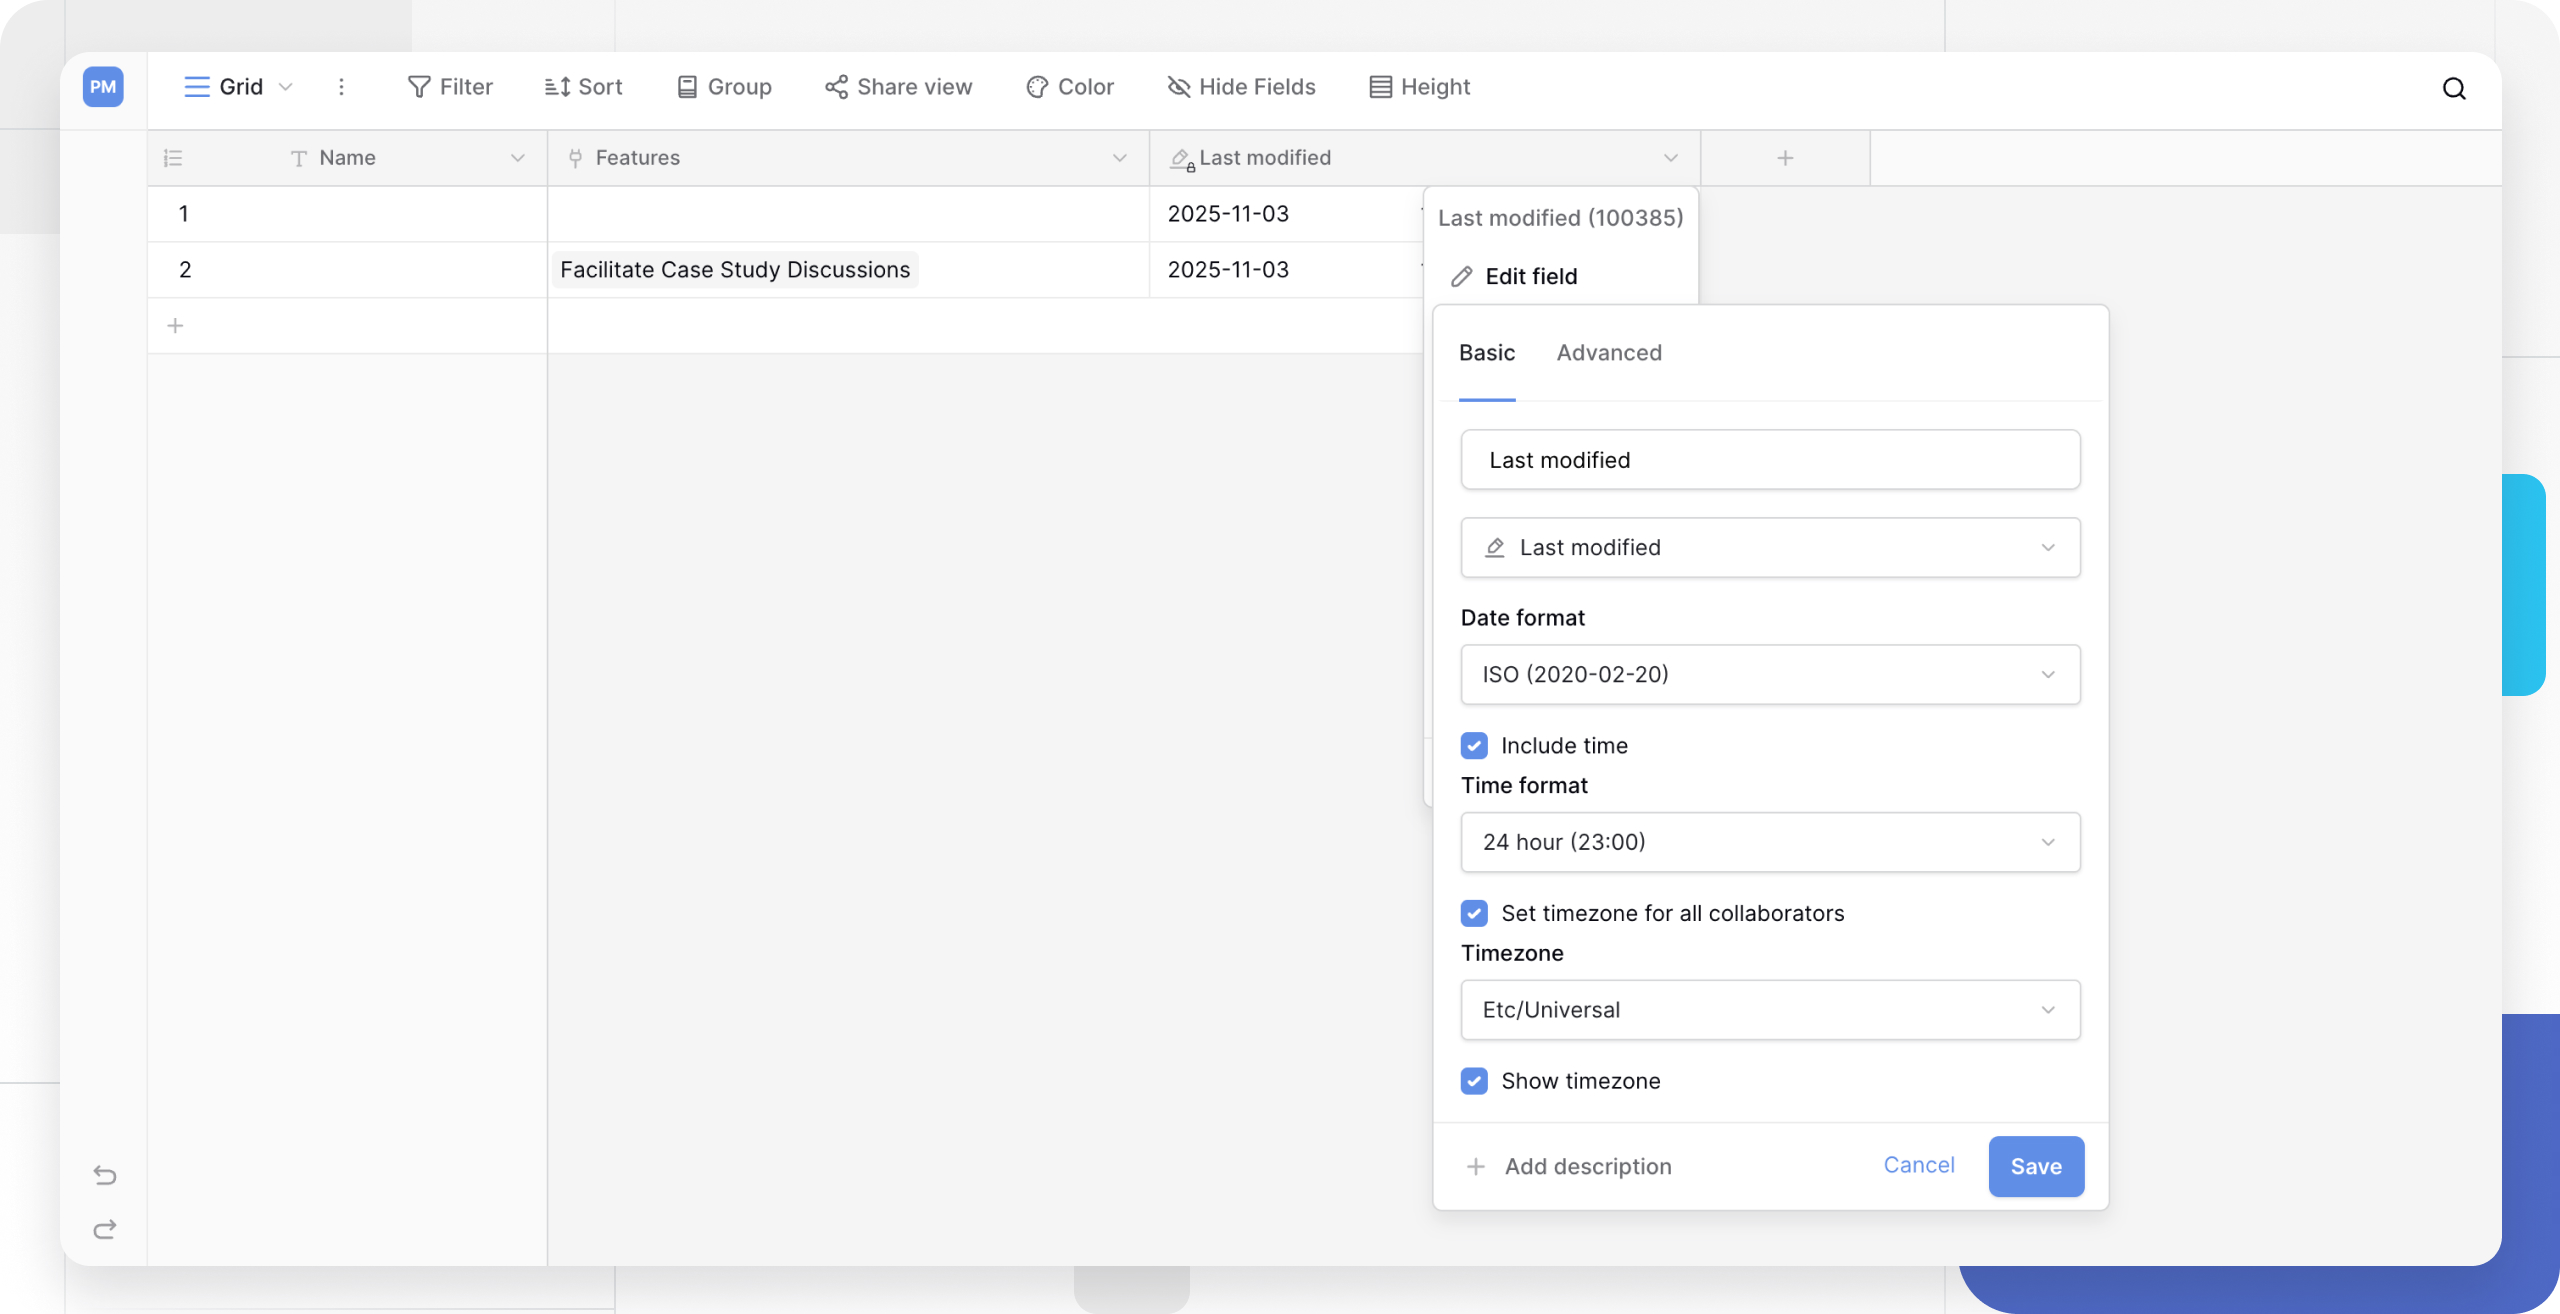
Task: Toggle Set timezone for all collaborators
Action: click(x=1474, y=913)
